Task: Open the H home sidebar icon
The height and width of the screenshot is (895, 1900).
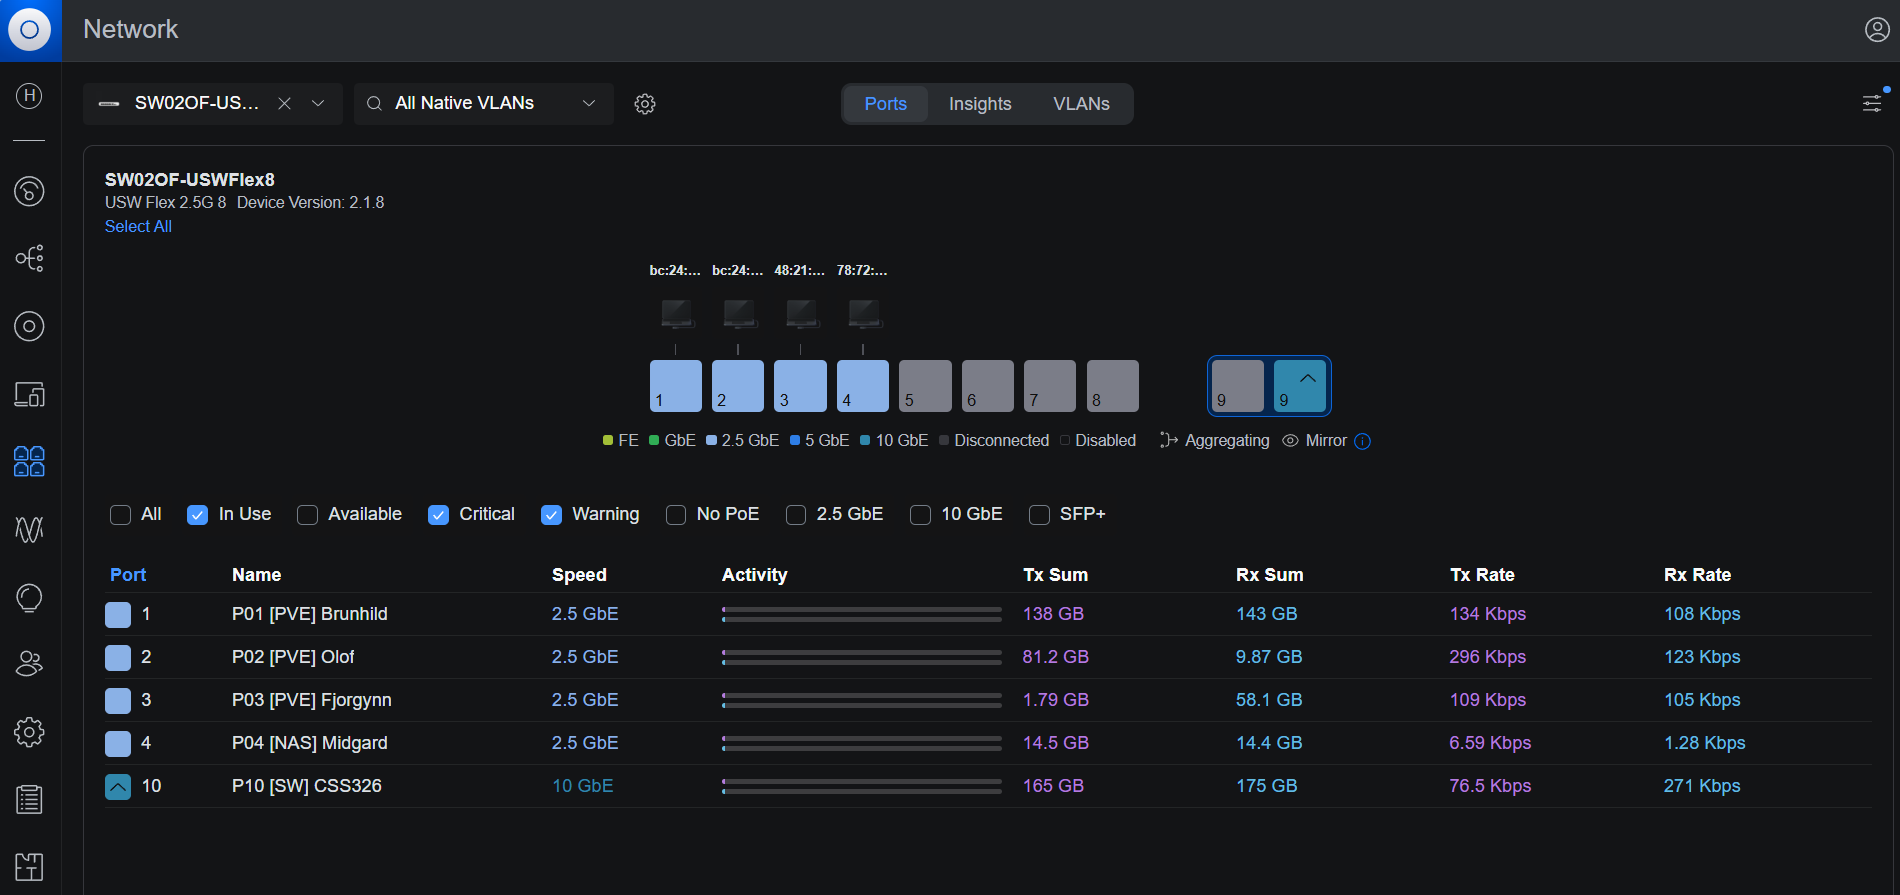Action: 29,96
